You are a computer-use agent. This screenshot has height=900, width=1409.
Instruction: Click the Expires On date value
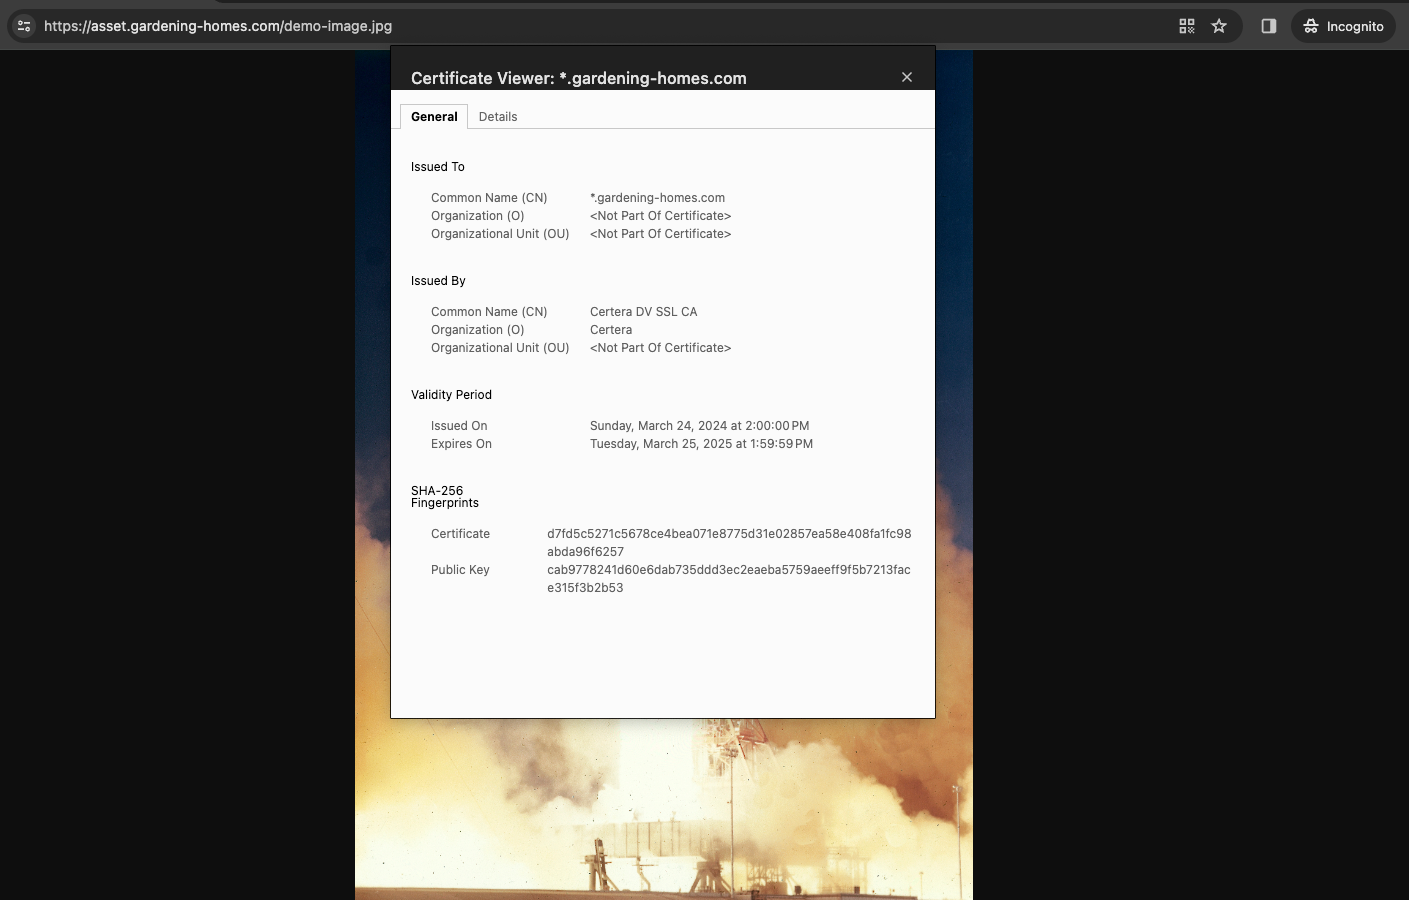701,444
